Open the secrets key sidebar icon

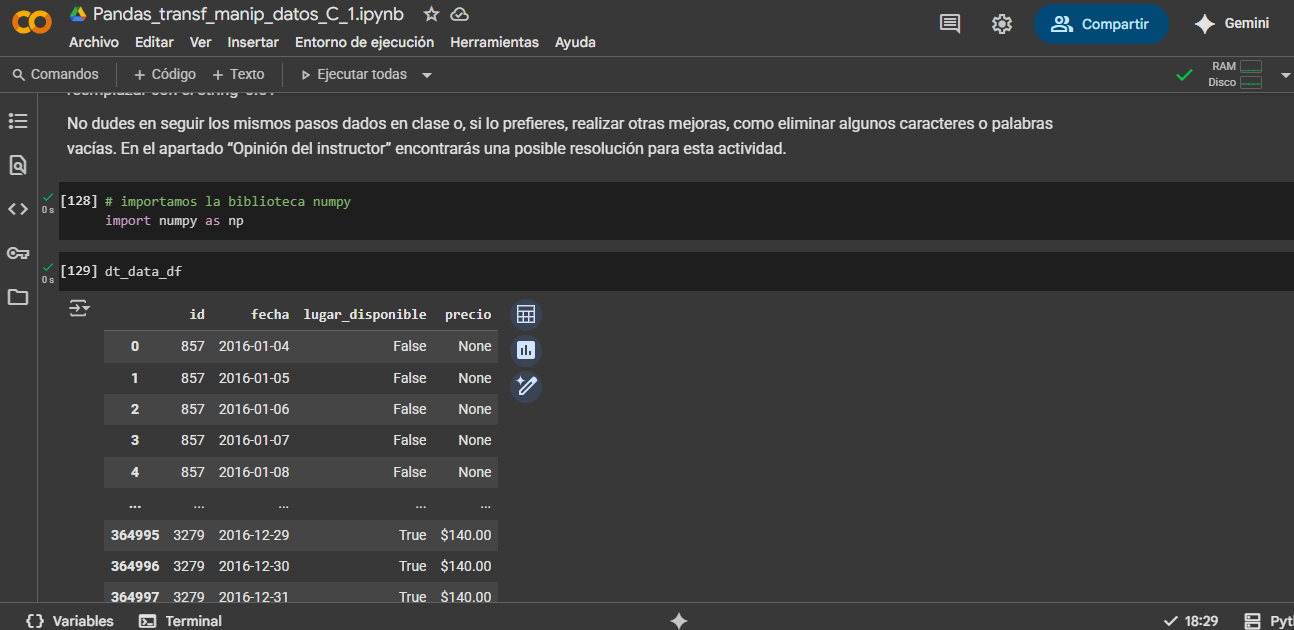(18, 253)
